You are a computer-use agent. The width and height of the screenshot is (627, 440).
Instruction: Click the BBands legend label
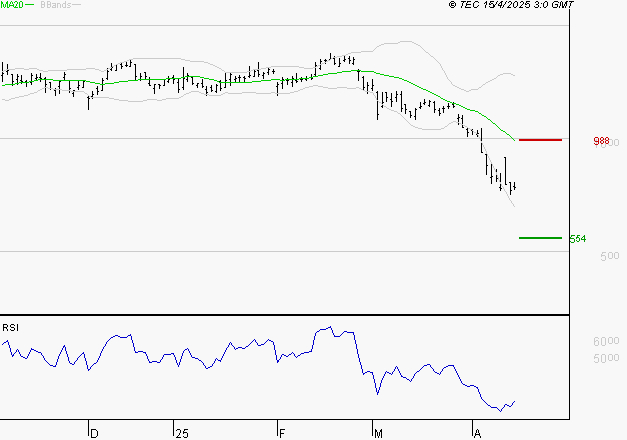coord(56,5)
